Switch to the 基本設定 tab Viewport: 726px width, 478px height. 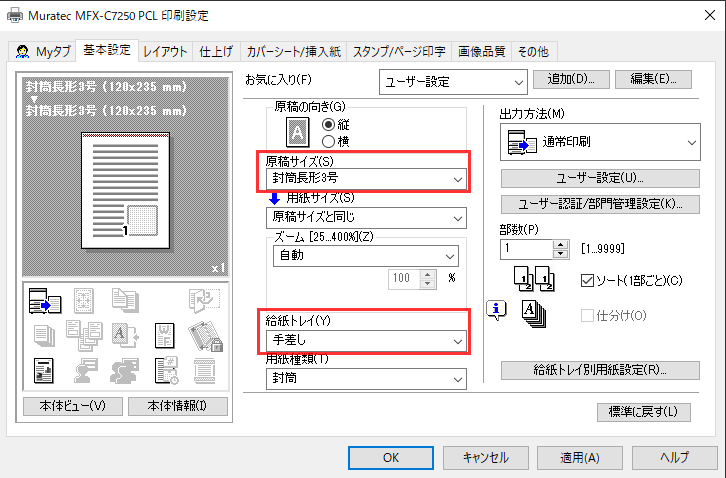(106, 50)
